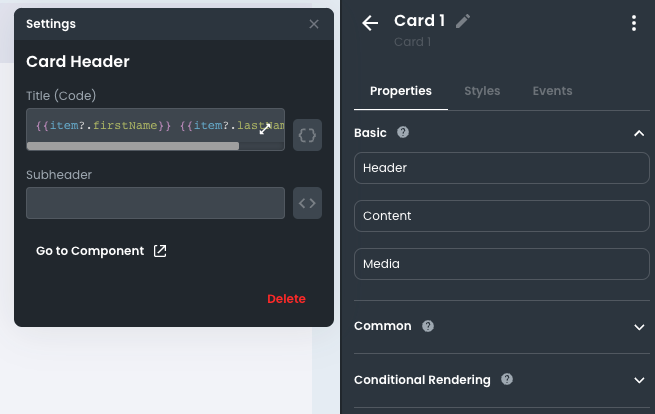Click the Title code horizontal scrollbar

coord(133,146)
